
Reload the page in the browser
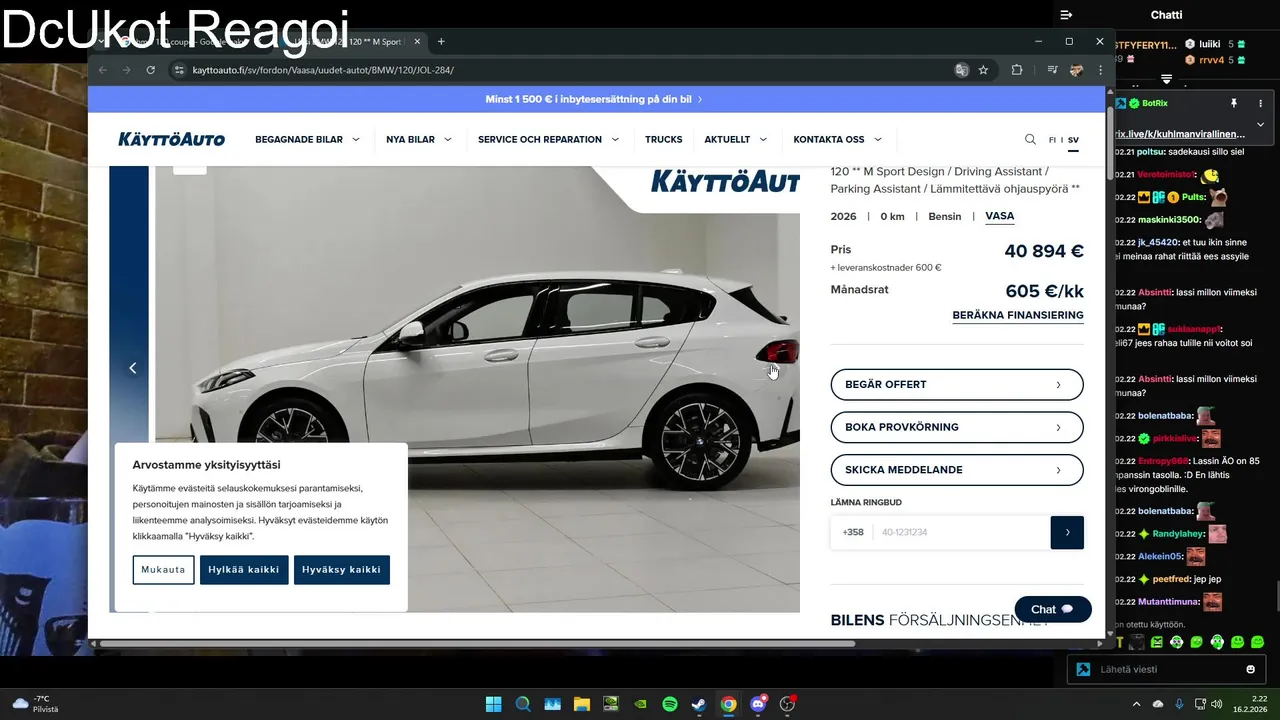tap(150, 70)
